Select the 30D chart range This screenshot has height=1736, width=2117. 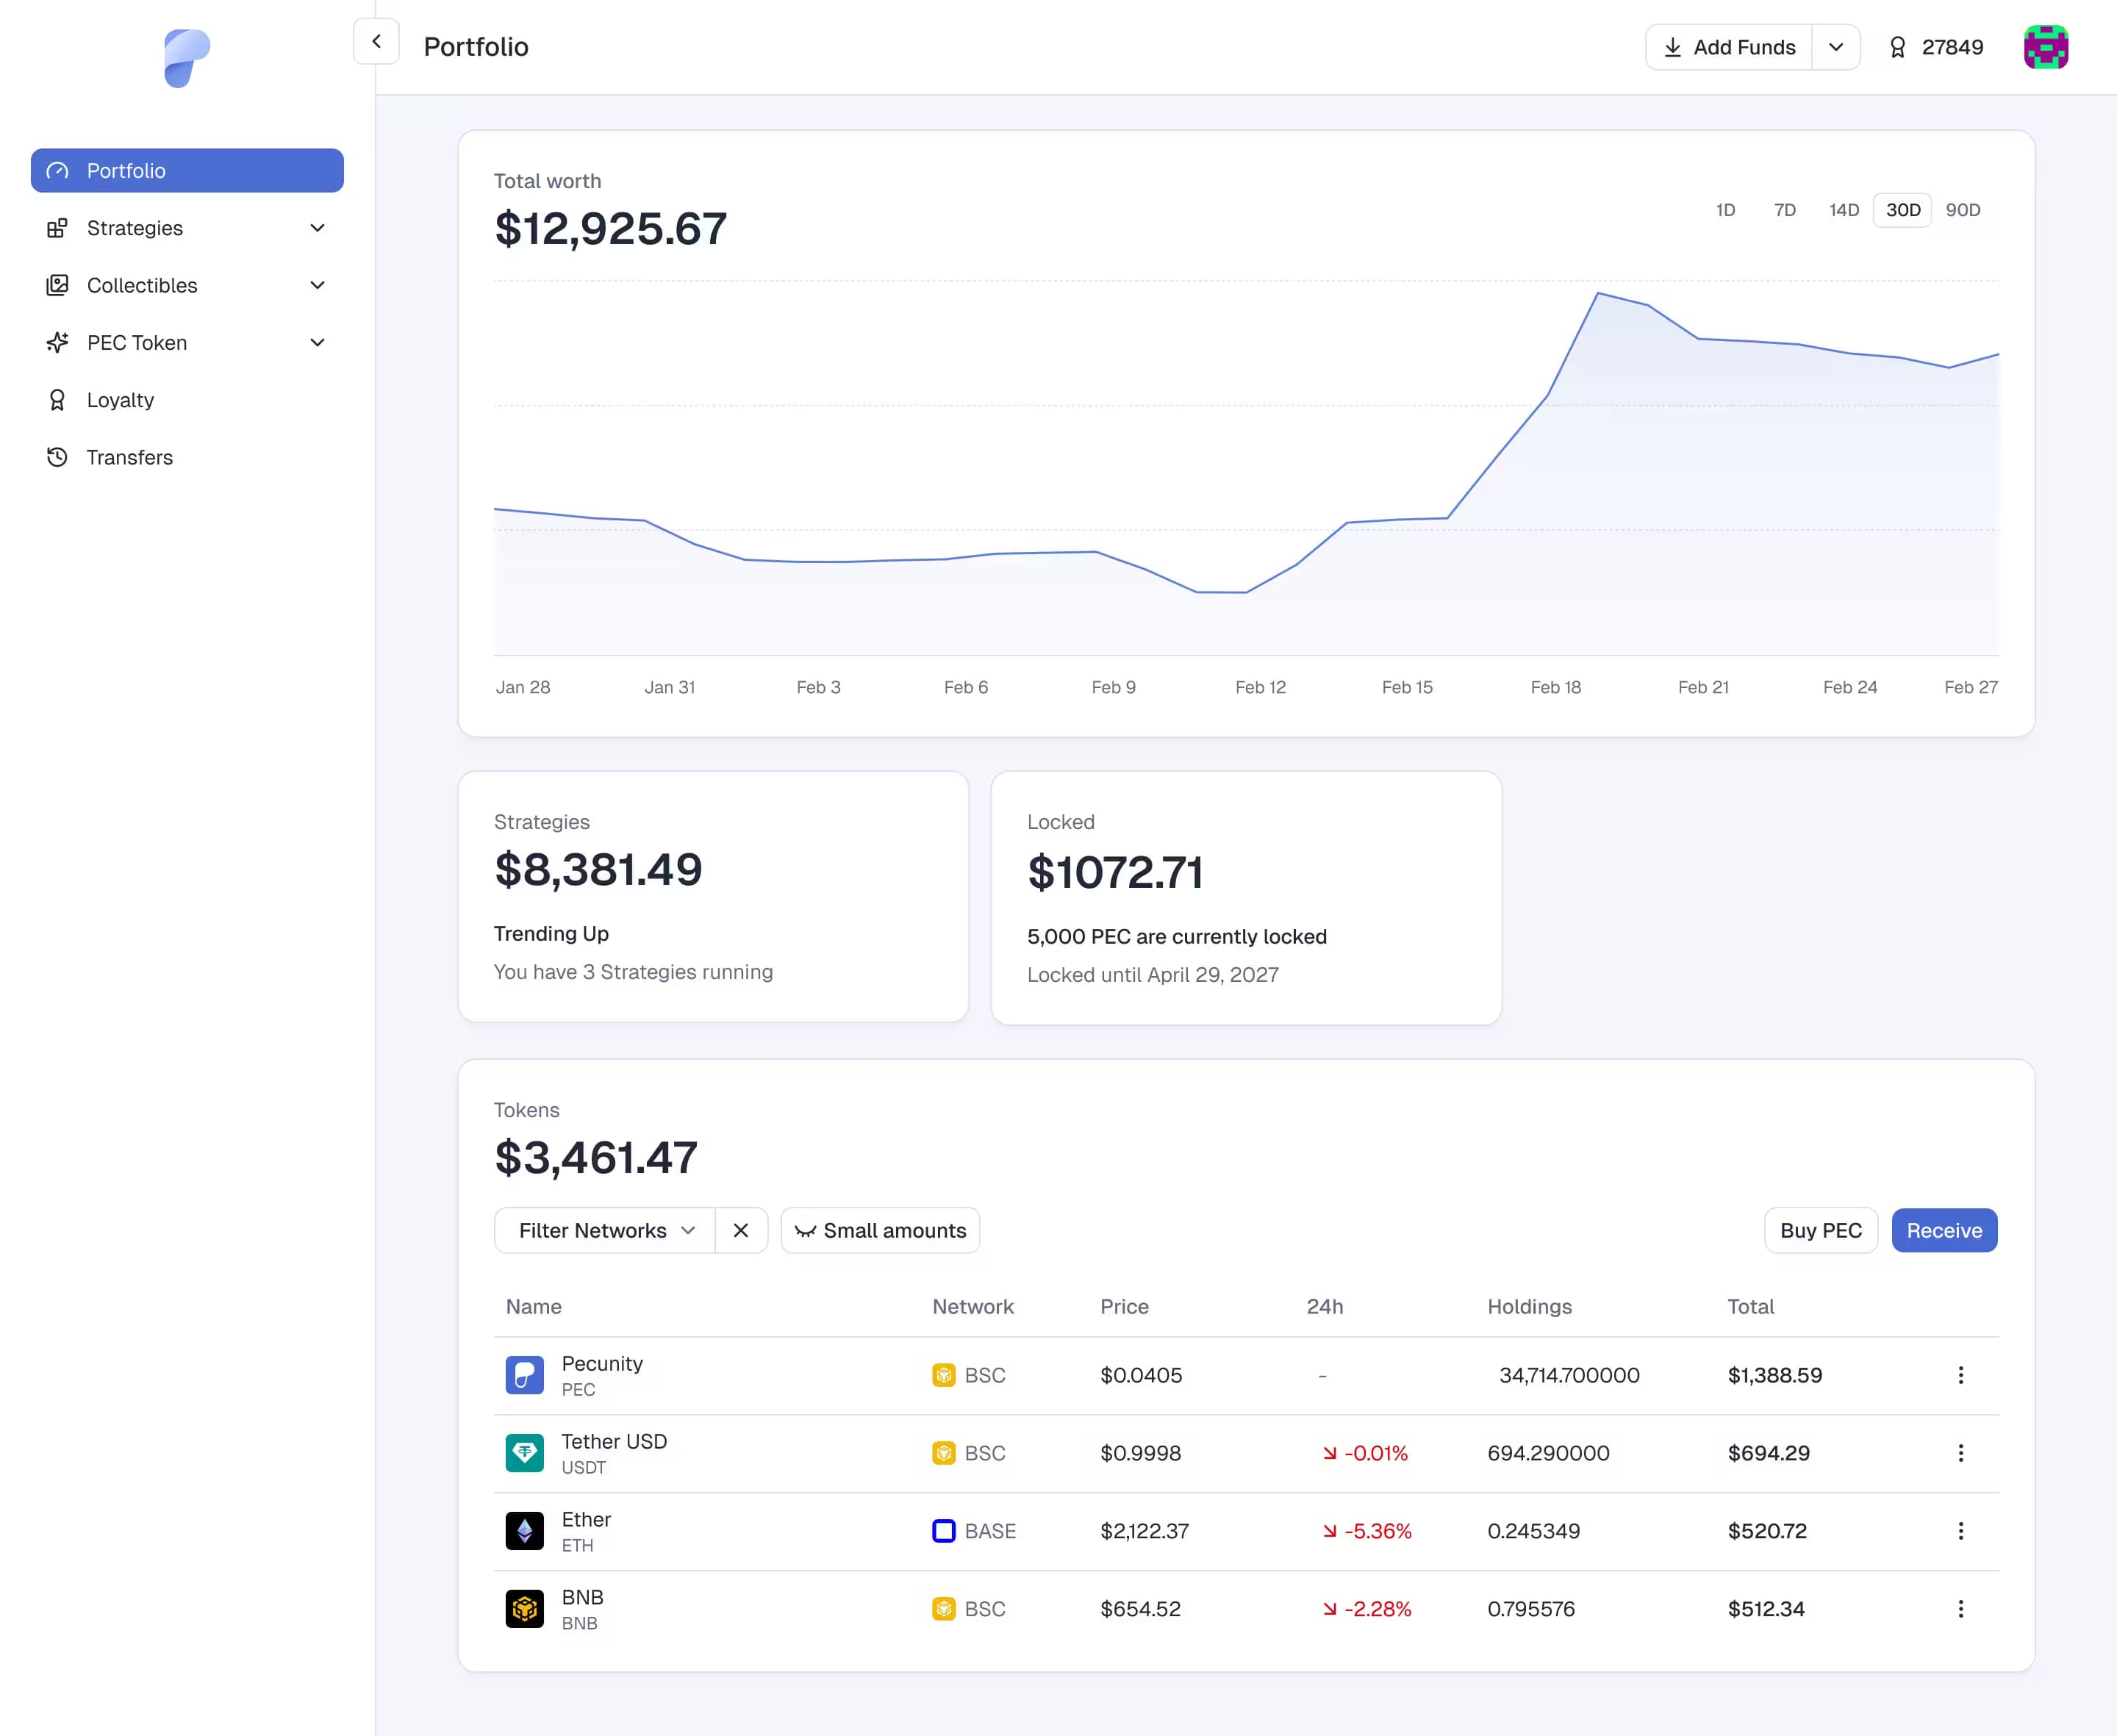coord(1902,210)
